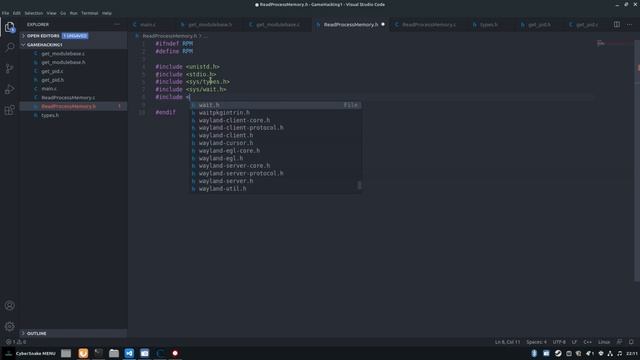This screenshot has height=360, width=640.
Task: Select wayland-util.h suggestion
Action: [x=276, y=189]
